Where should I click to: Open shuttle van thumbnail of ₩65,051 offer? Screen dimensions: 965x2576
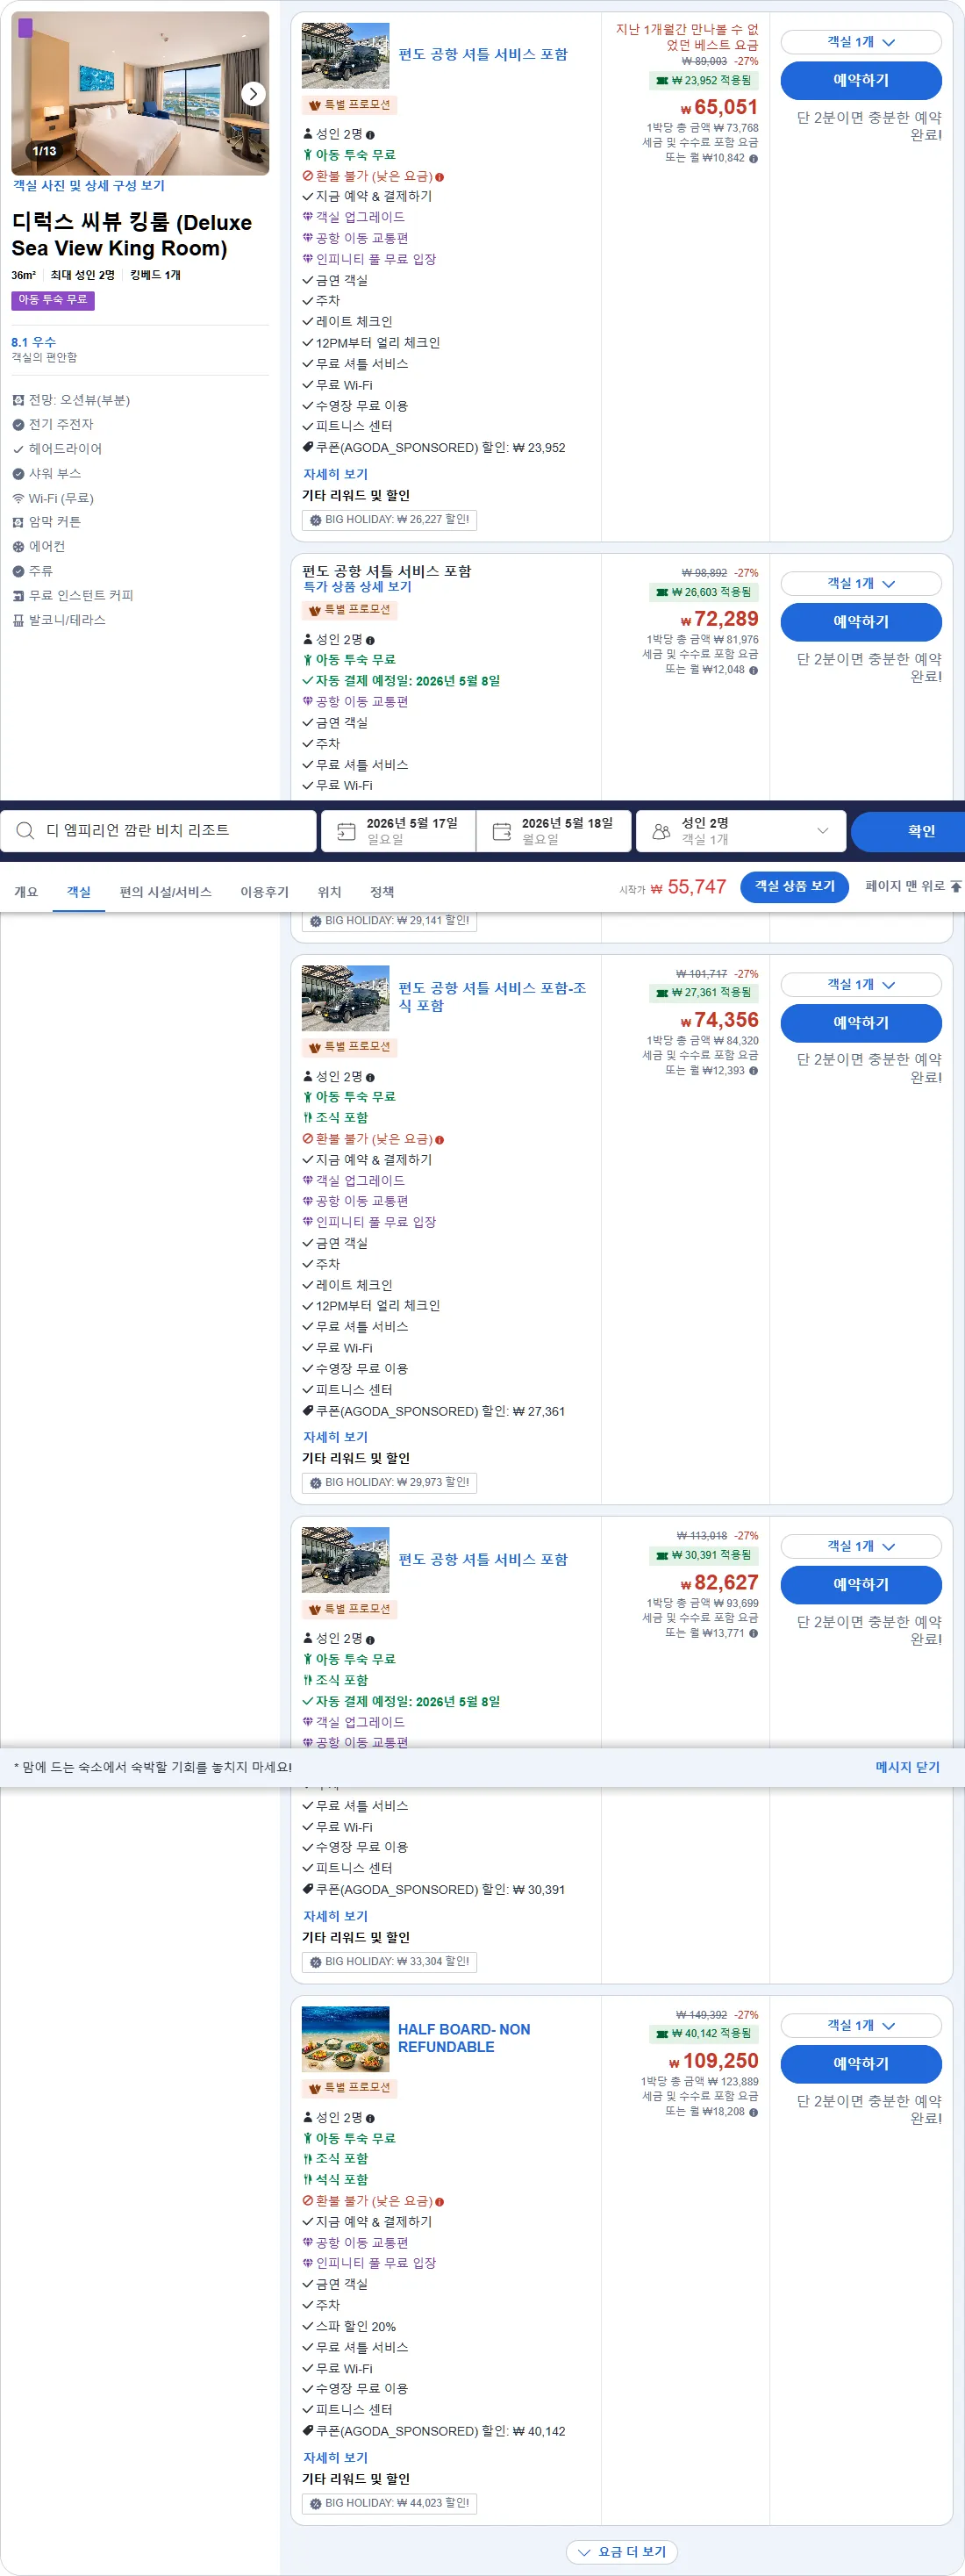tap(345, 55)
